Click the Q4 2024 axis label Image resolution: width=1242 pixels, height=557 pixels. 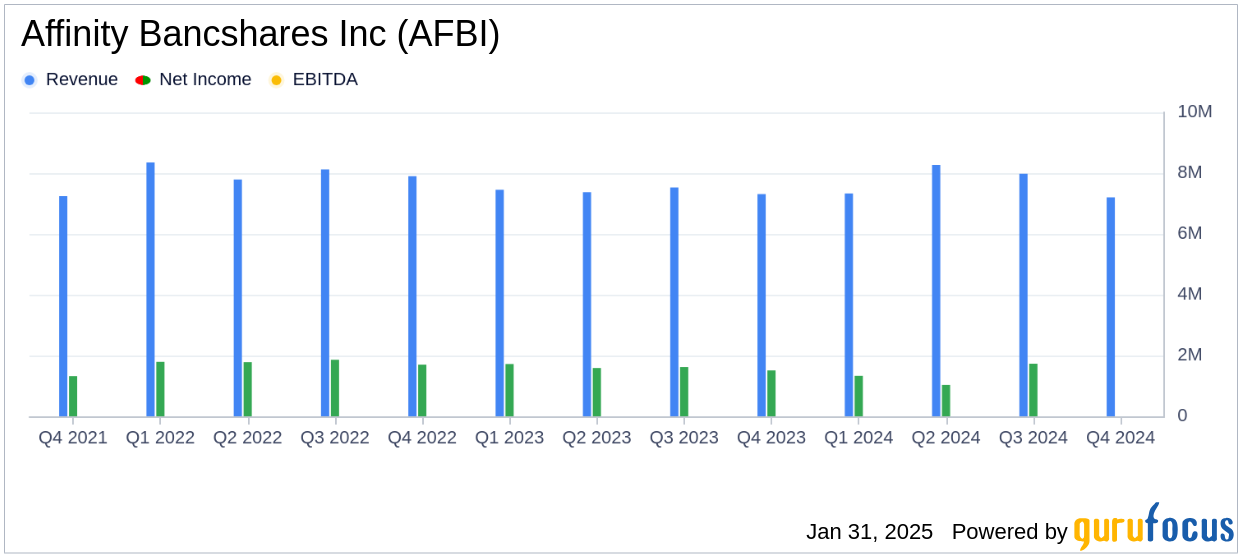pos(1120,438)
